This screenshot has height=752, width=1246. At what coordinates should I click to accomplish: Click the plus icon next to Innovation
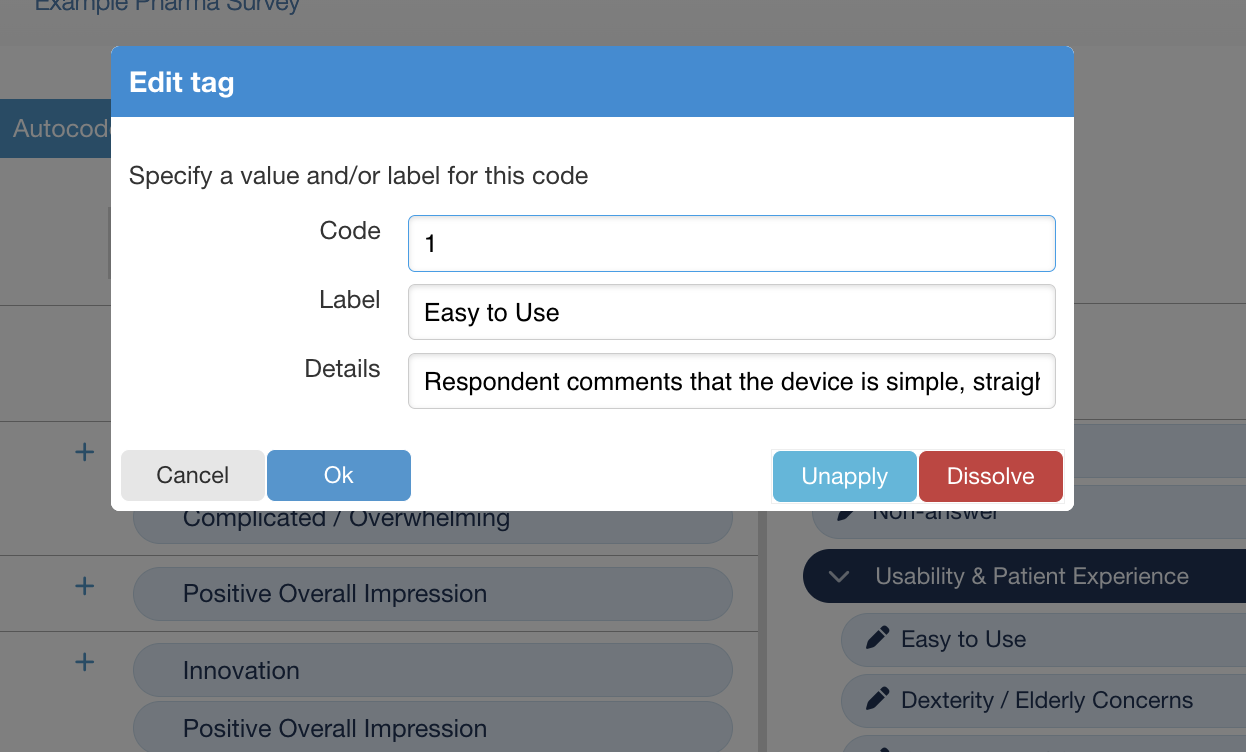(85, 662)
